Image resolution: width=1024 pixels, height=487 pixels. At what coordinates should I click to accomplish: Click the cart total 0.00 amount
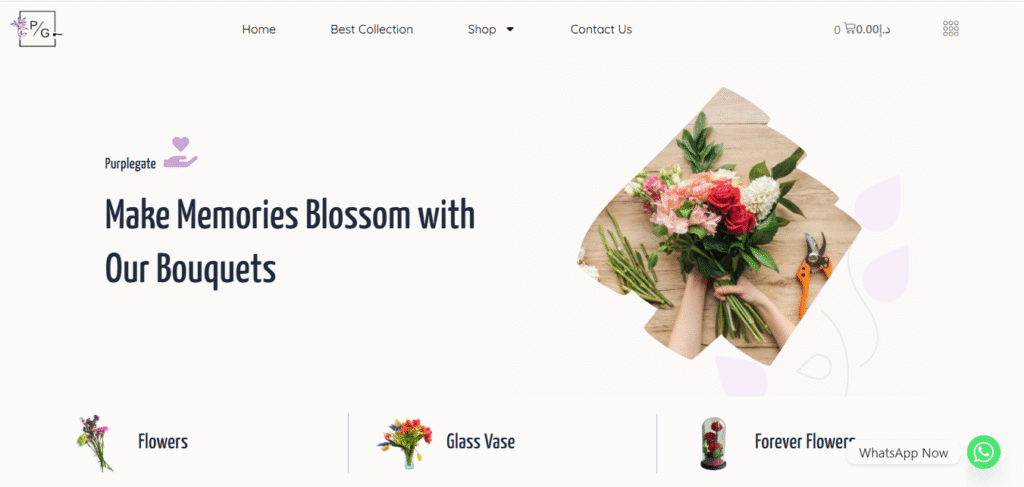[x=874, y=29]
